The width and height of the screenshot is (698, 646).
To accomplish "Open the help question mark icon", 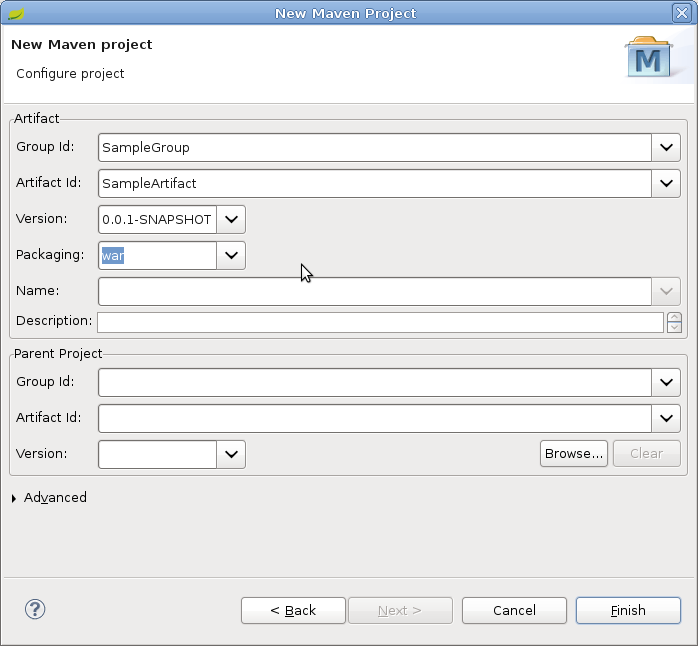I will coord(35,609).
